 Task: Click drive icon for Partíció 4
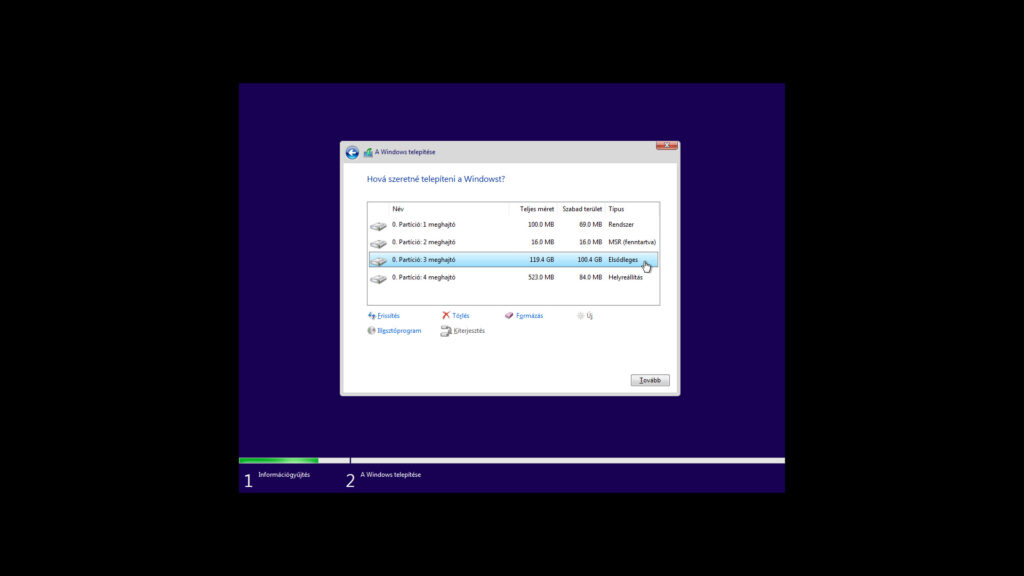tap(378, 278)
